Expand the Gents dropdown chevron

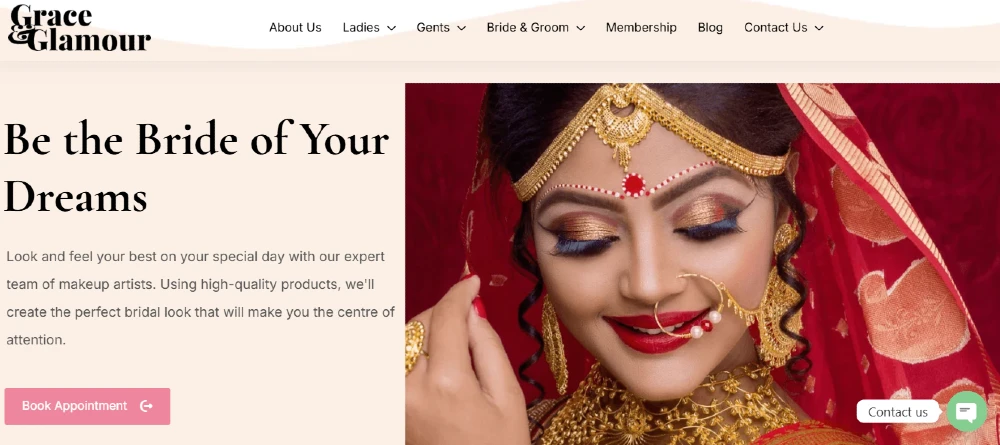[x=462, y=28]
